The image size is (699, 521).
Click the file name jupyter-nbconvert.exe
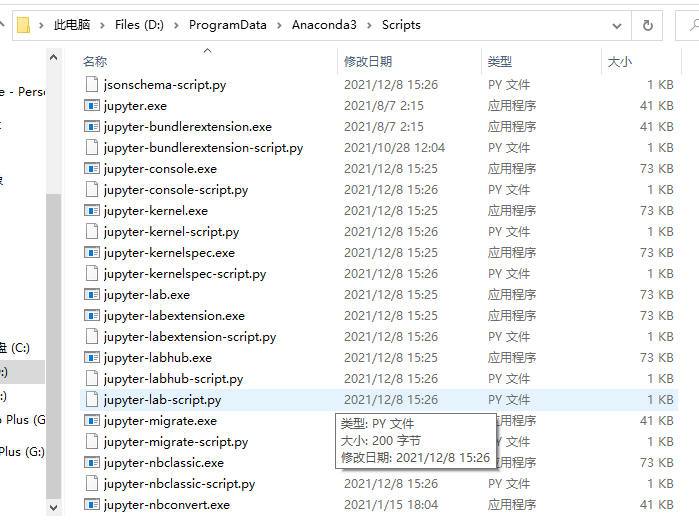click(167, 505)
